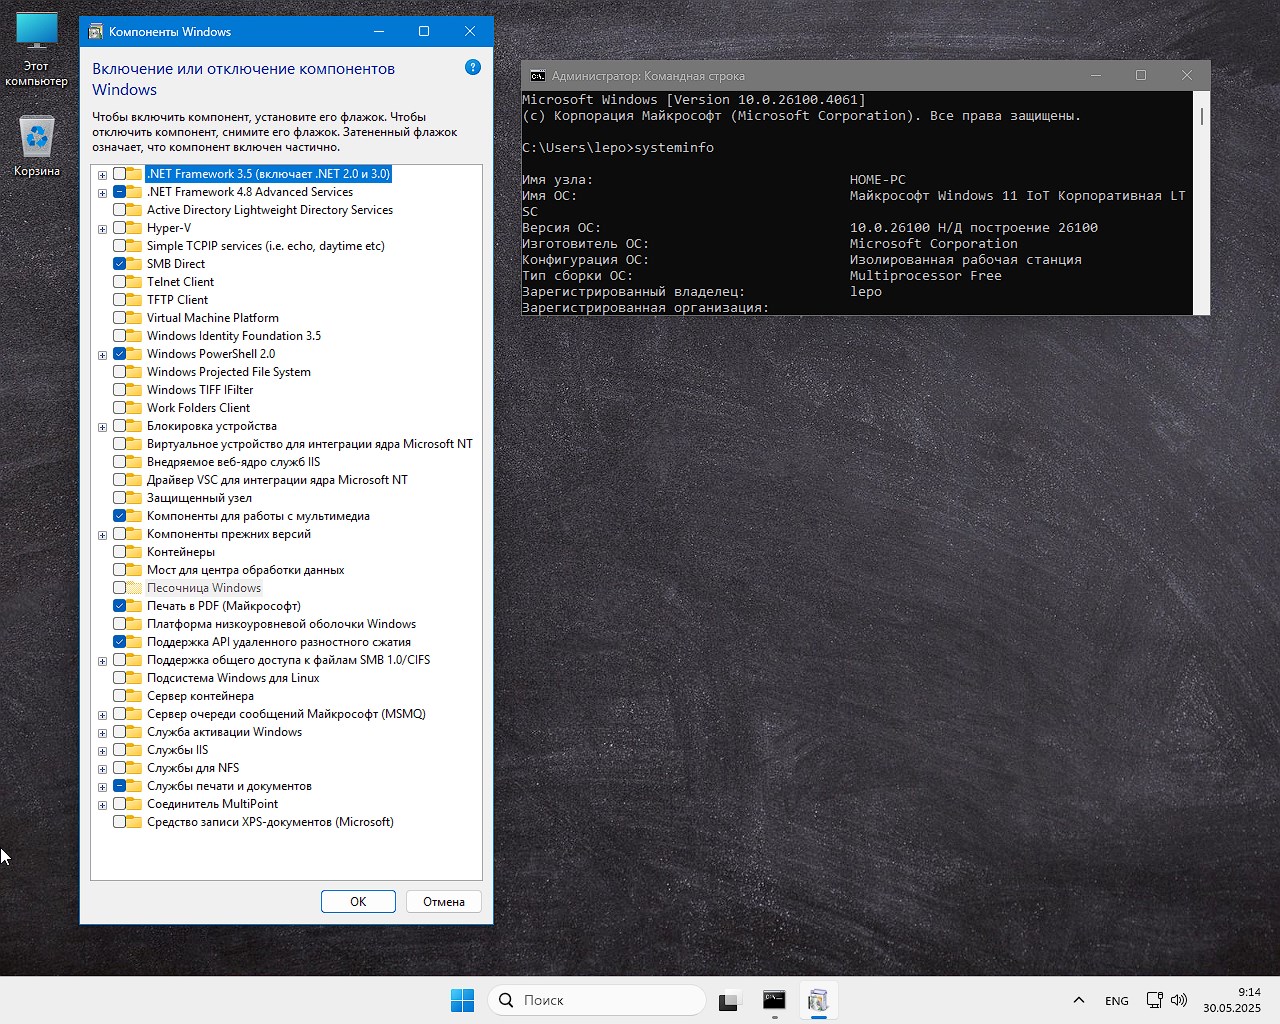The image size is (1280, 1024).
Task: Expand Windows PowerShell 2.0 node
Action: pos(102,355)
